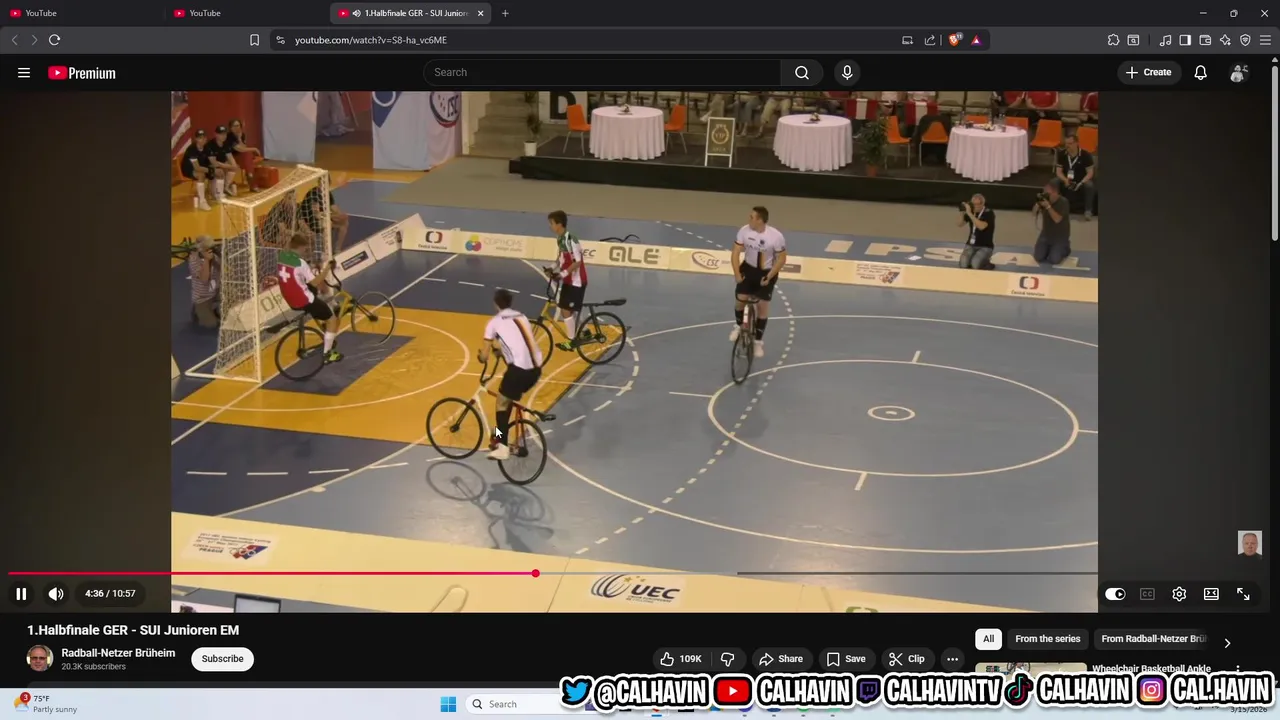Screen dimensions: 1280x720
Task: Show more filter chips with right chevron
Action: click(x=1227, y=642)
